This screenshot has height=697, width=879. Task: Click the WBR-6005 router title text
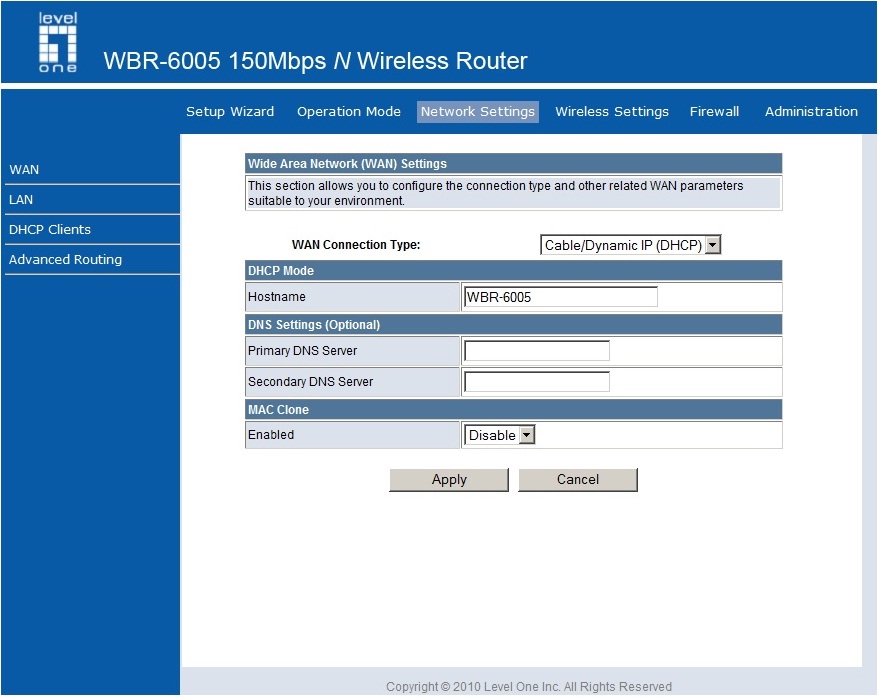(316, 61)
